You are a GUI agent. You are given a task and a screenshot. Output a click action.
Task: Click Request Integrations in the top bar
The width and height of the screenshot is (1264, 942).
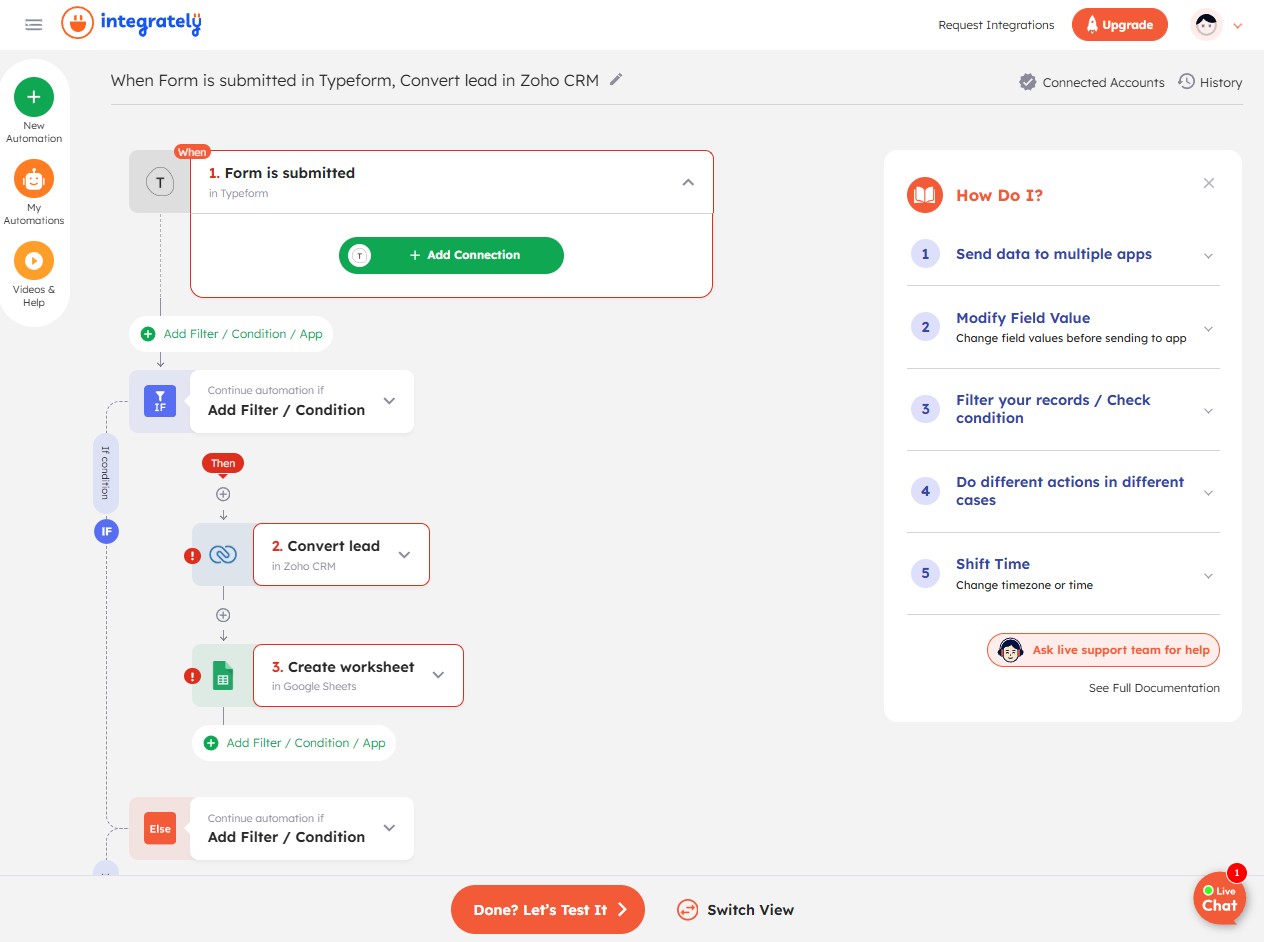tap(996, 25)
